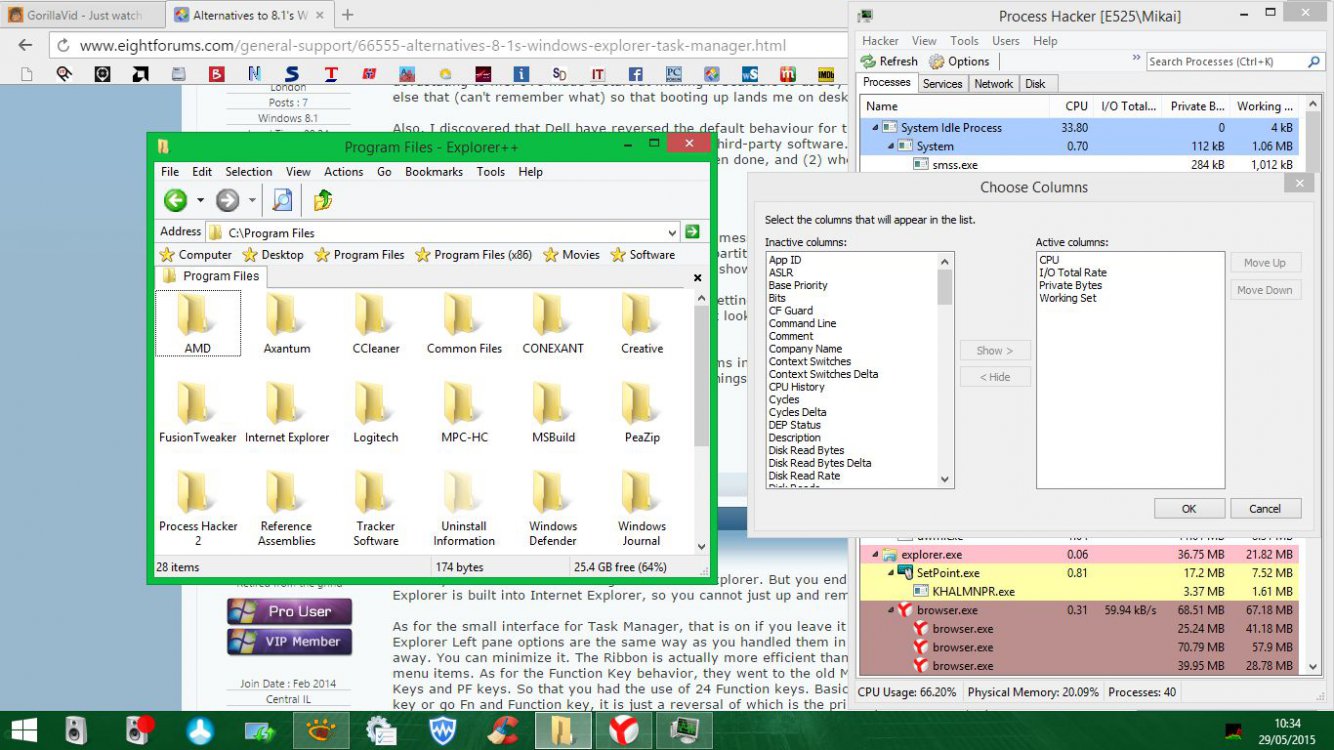This screenshot has width=1334, height=750.
Task: Select the PeaZip folder icon
Action: [x=641, y=403]
